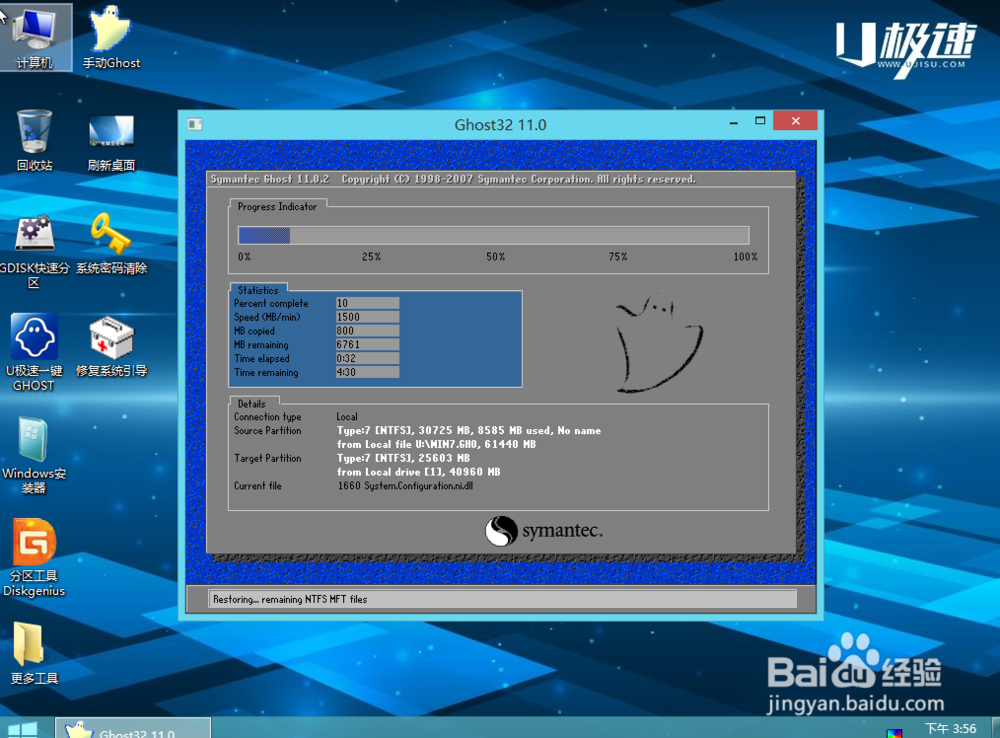Click the Percent complete value 10
Viewport: 1000px width, 738px height.
[367, 303]
